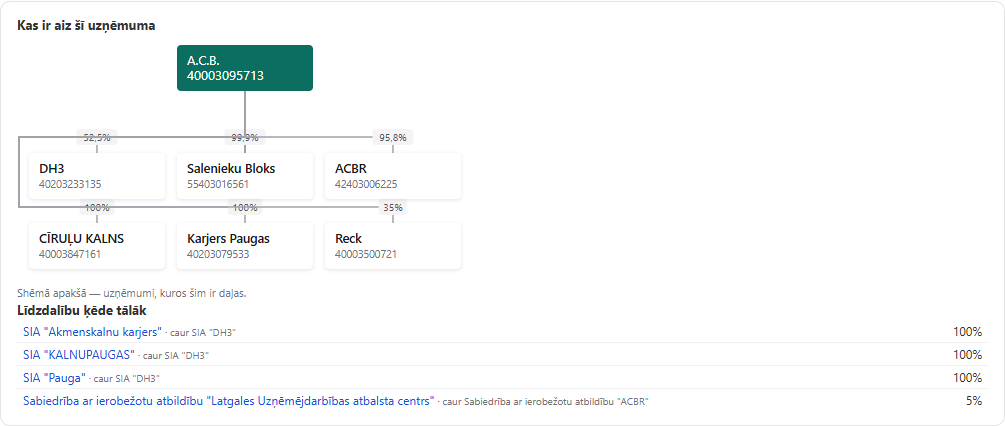Click the 95,8% label above ACBR
This screenshot has height=426, width=1005.
pos(393,137)
